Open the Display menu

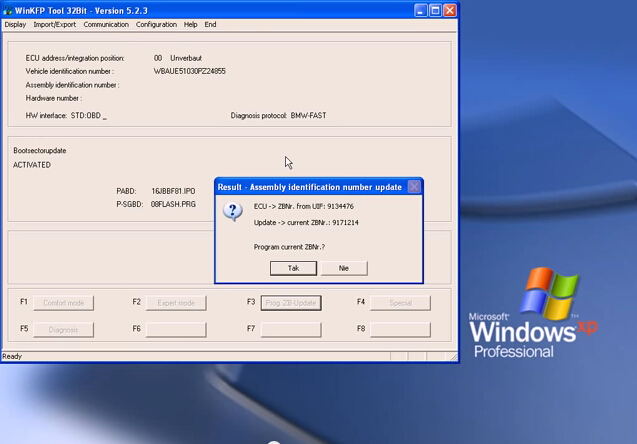click(x=15, y=24)
